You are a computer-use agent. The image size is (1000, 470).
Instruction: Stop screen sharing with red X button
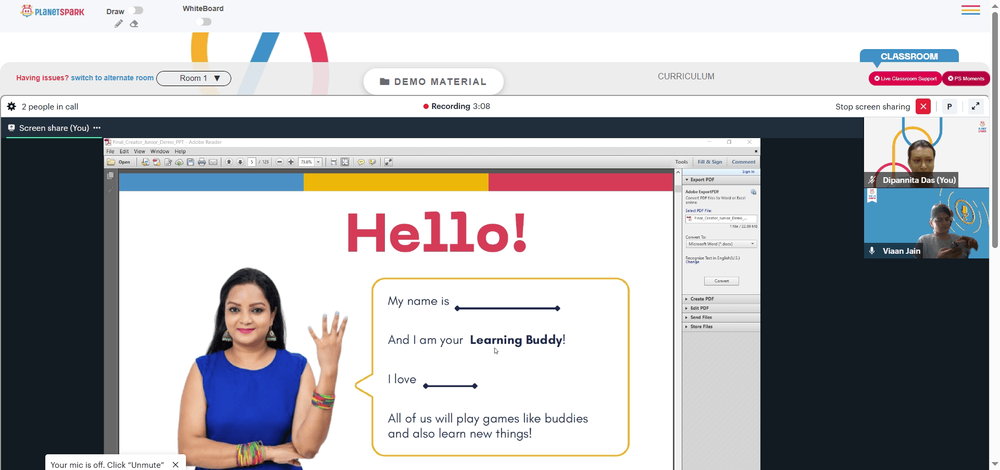923,106
